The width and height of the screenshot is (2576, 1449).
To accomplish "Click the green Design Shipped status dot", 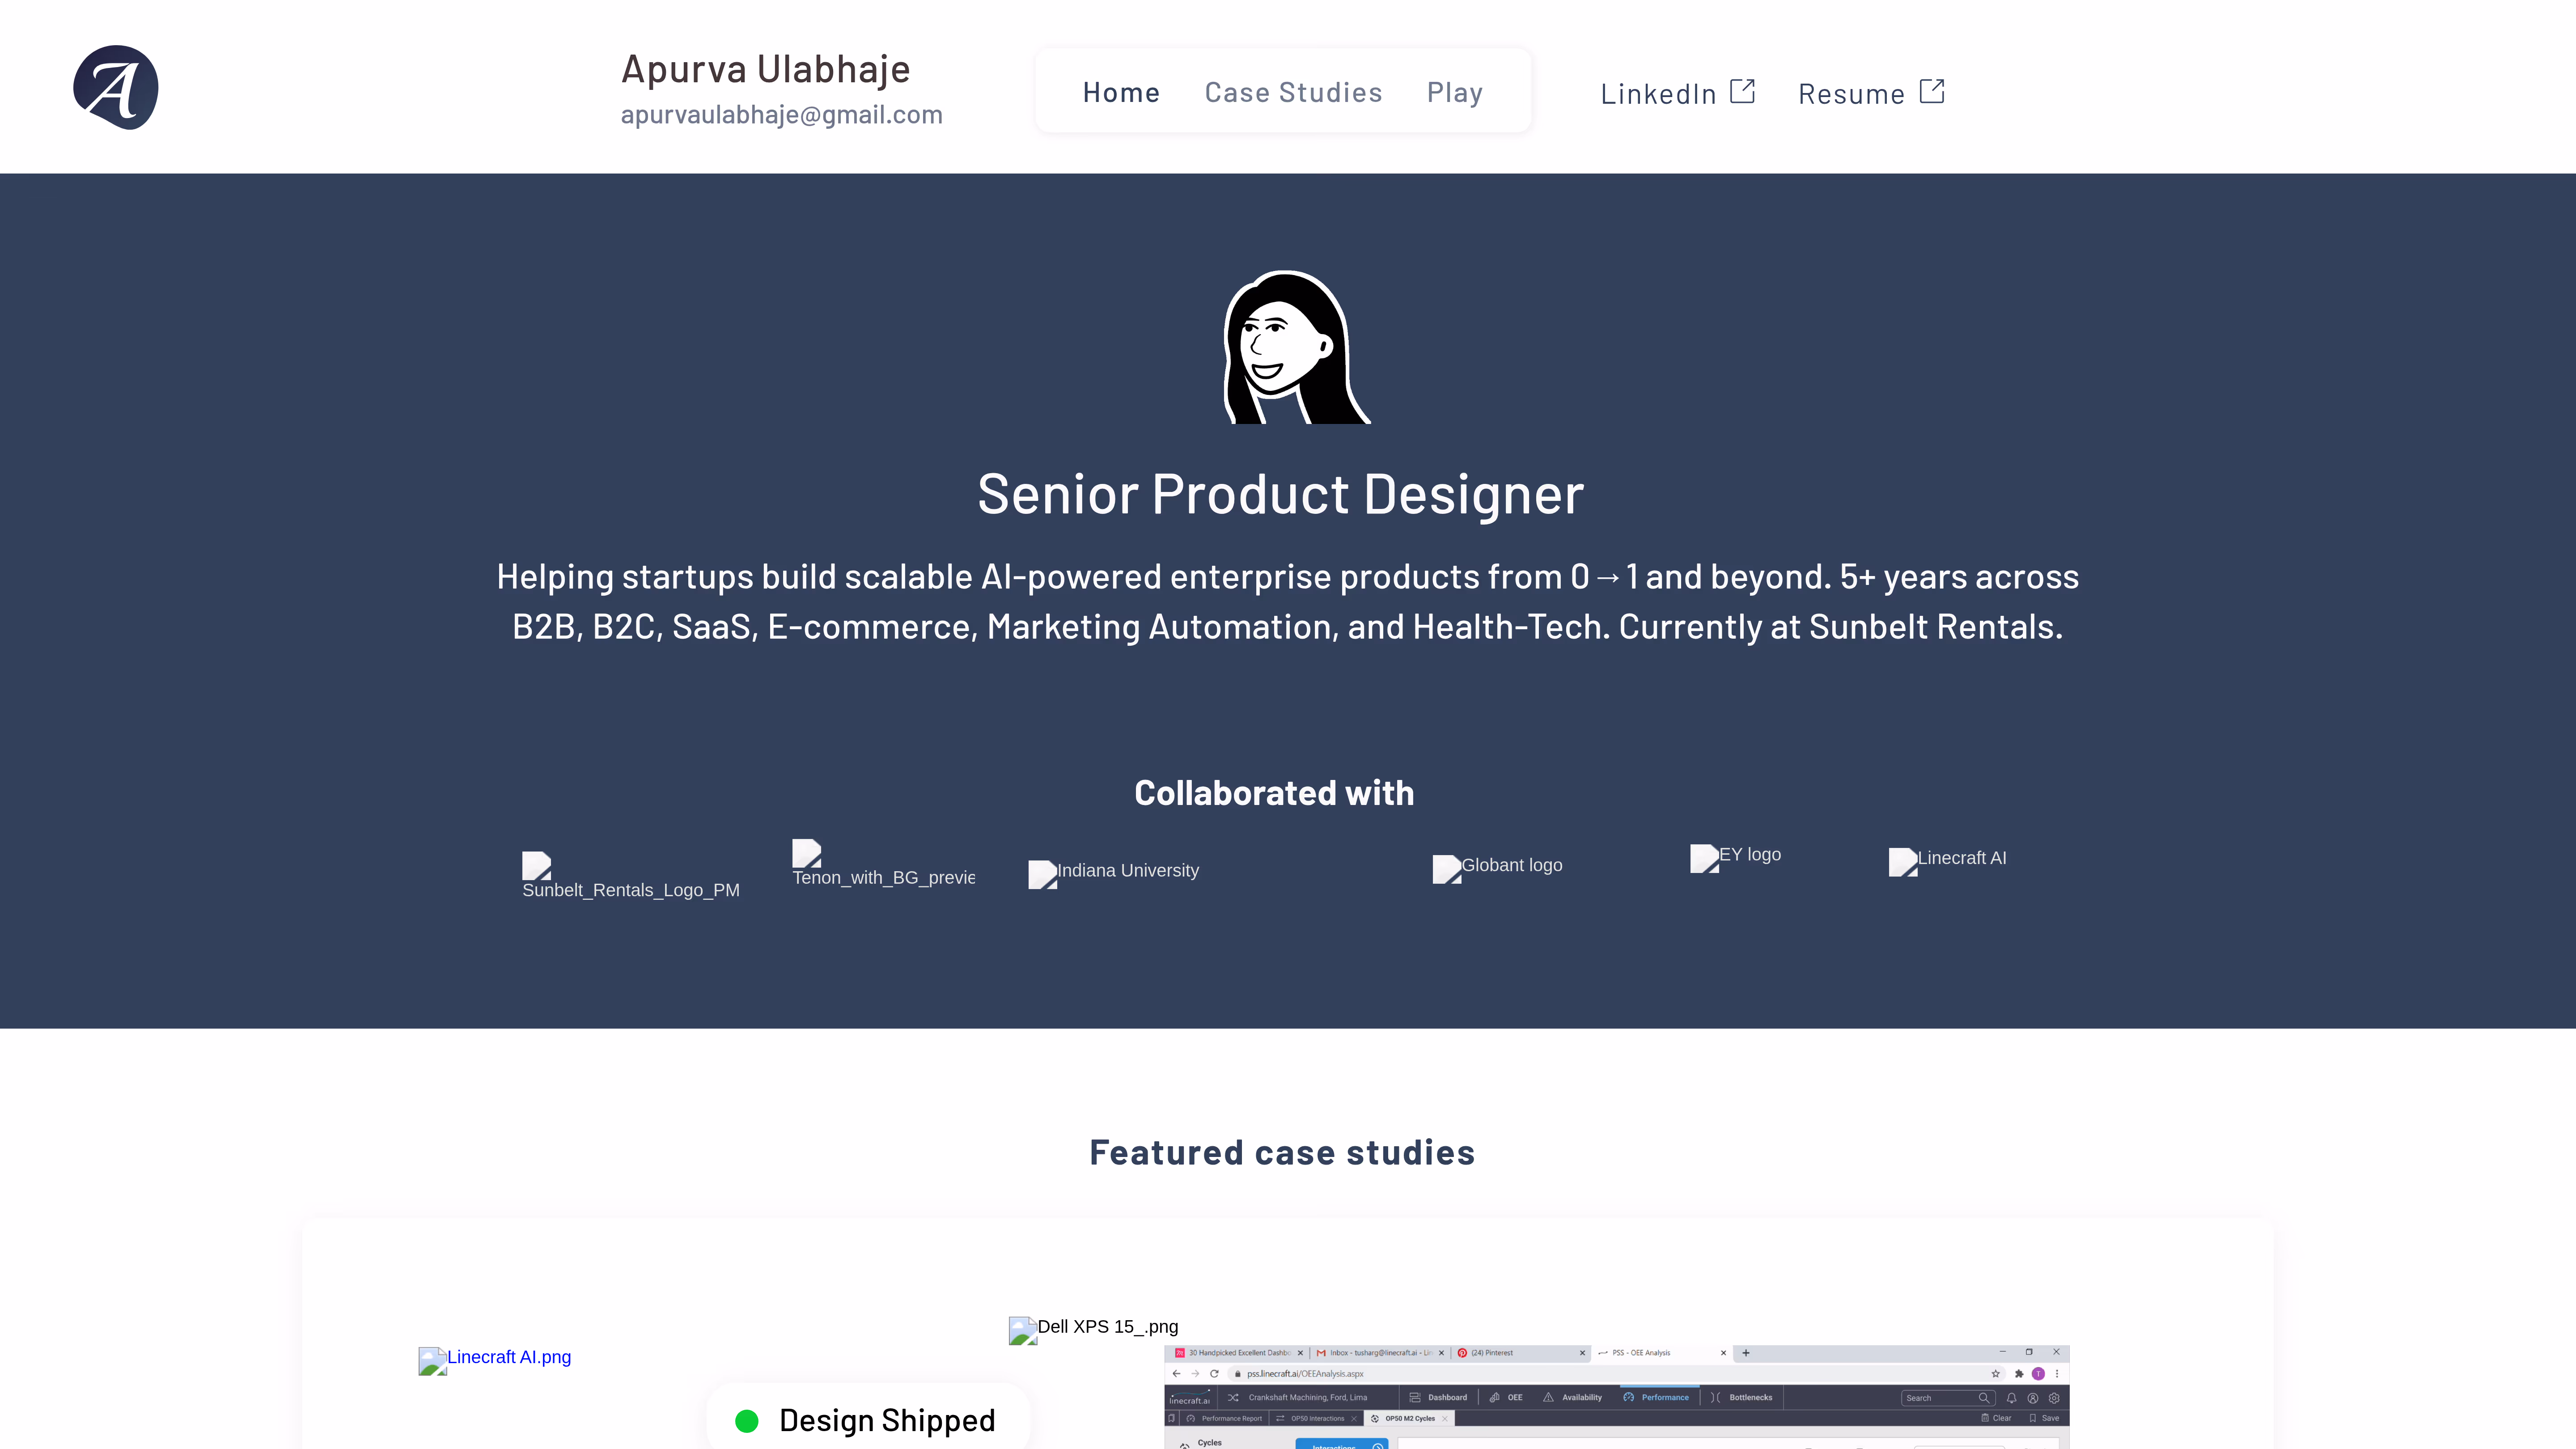I will (747, 1420).
